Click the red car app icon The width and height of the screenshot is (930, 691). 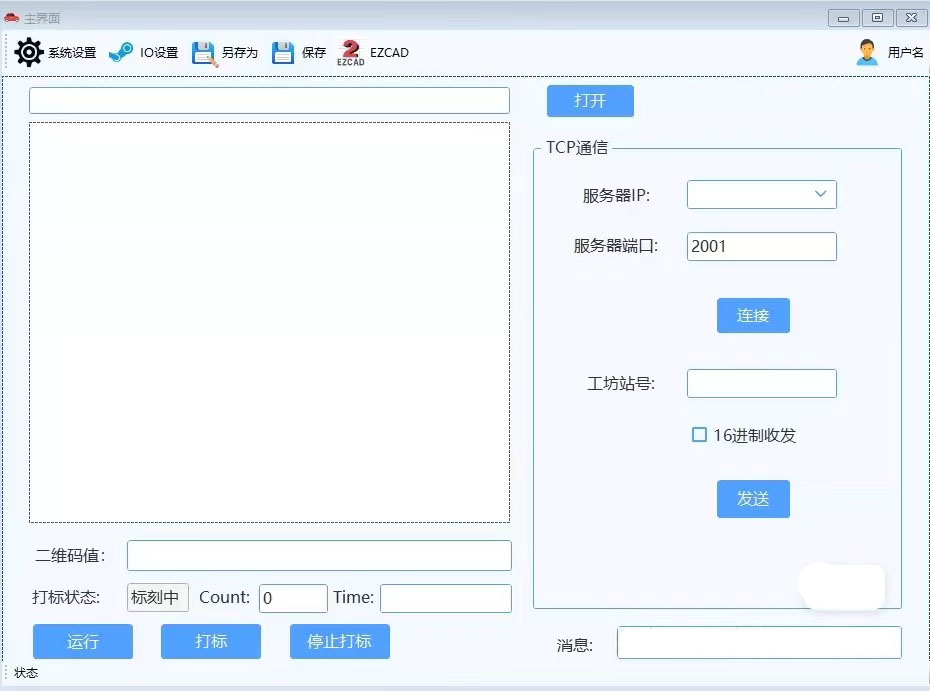point(11,18)
